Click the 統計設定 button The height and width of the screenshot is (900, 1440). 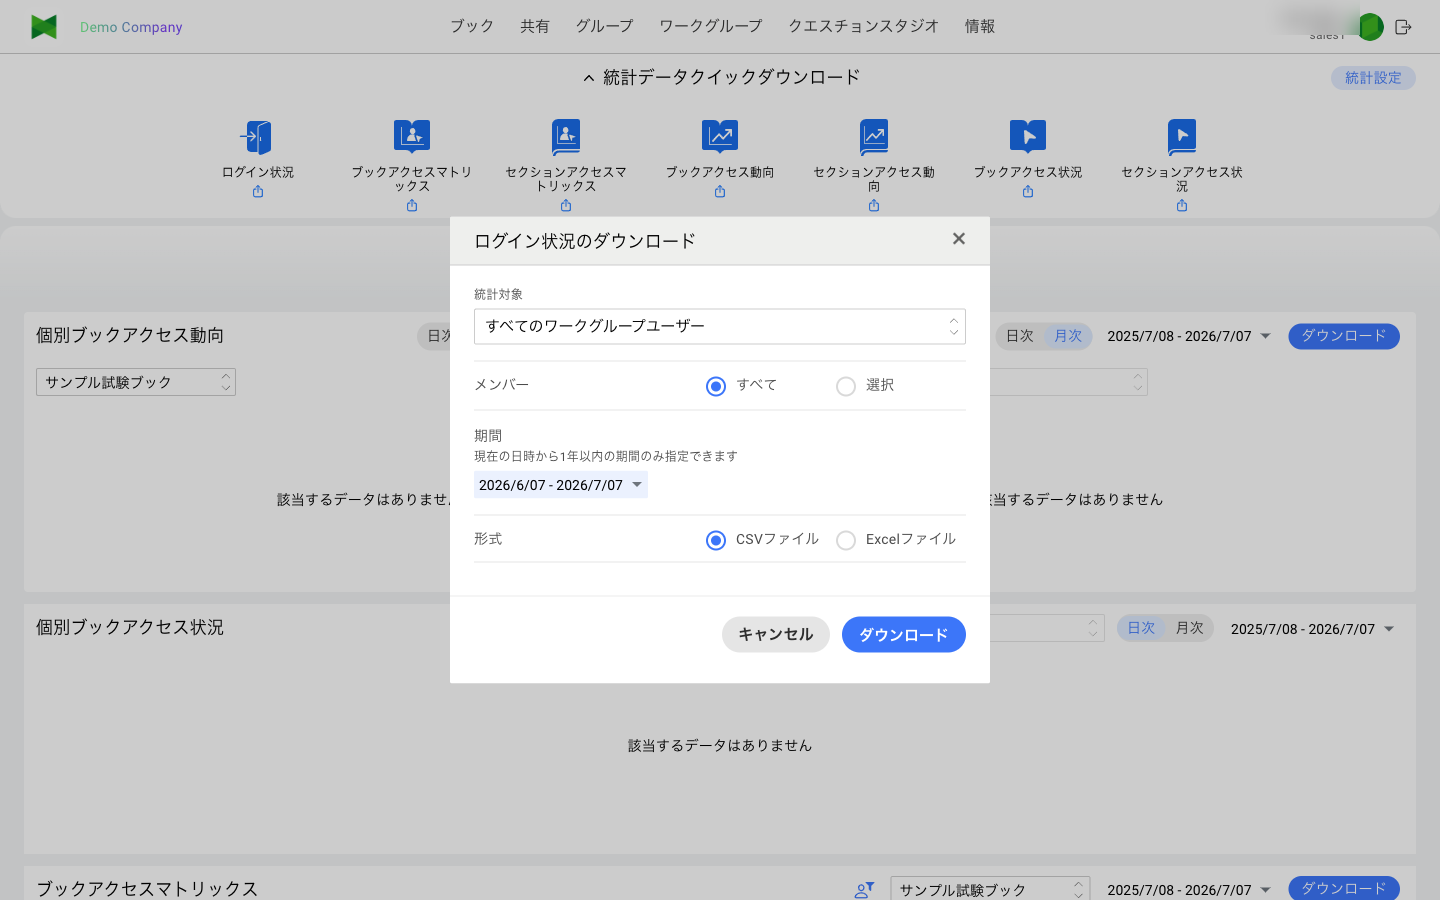tap(1373, 78)
